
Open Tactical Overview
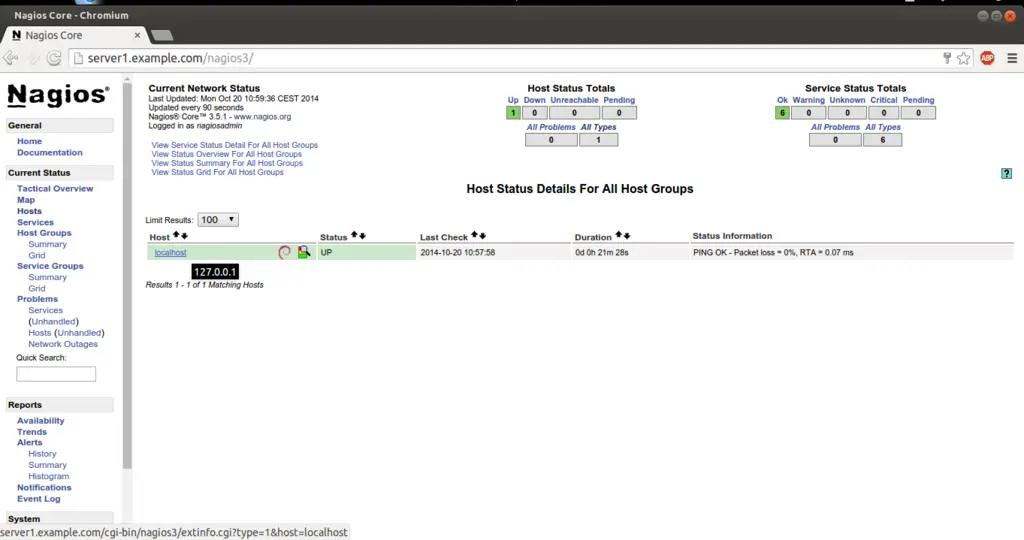pyautogui.click(x=55, y=188)
